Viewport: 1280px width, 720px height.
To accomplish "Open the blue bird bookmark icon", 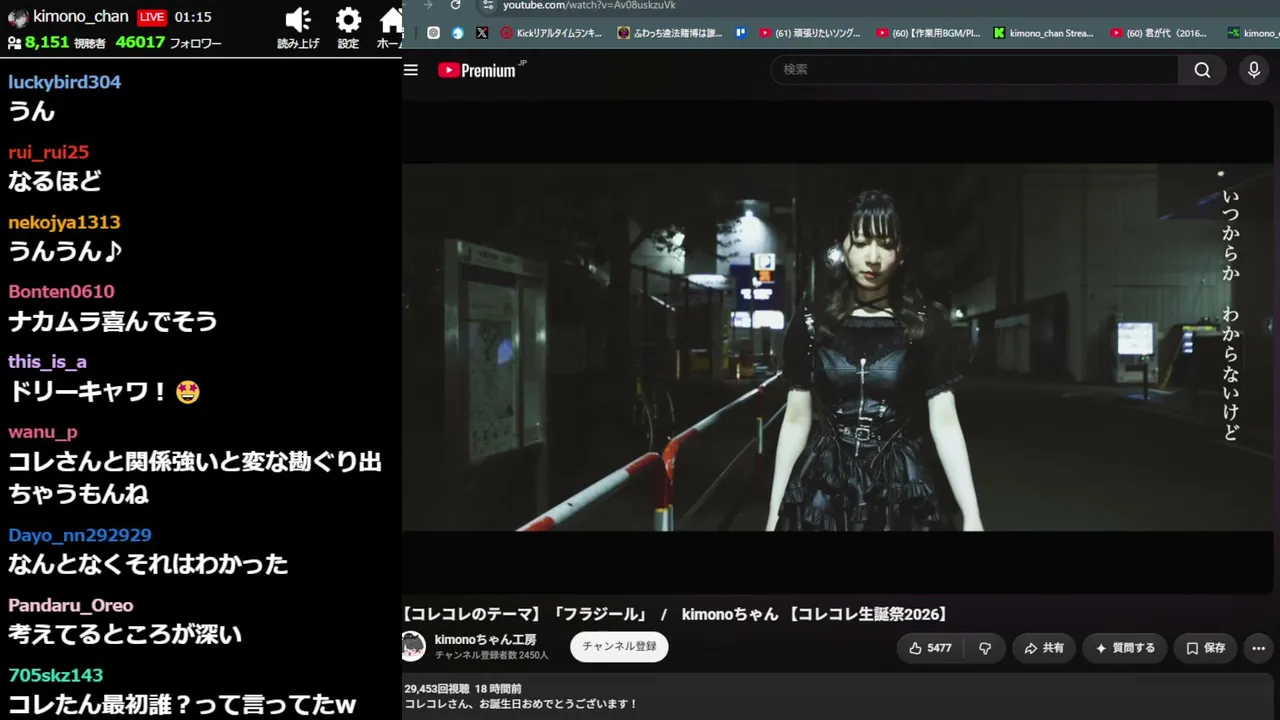I will click(x=458, y=33).
